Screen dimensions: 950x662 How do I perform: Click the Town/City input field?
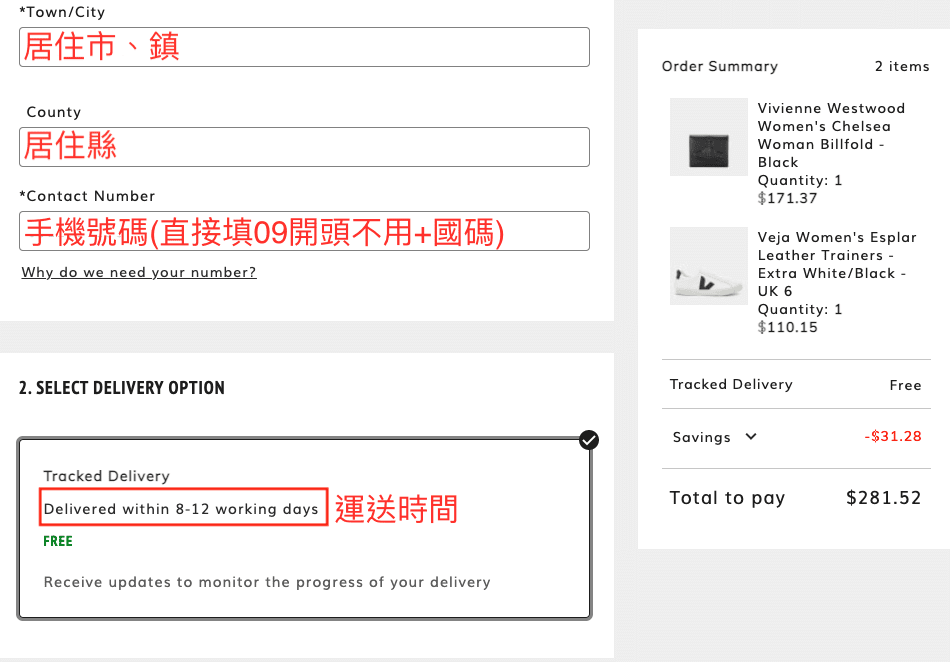pyautogui.click(x=304, y=47)
